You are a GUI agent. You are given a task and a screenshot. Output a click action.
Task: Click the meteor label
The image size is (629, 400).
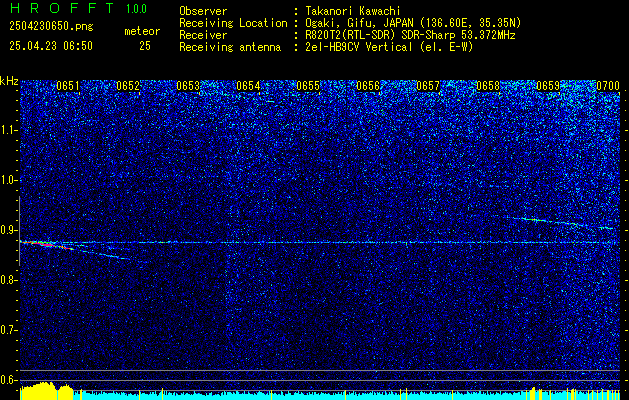coord(142,31)
